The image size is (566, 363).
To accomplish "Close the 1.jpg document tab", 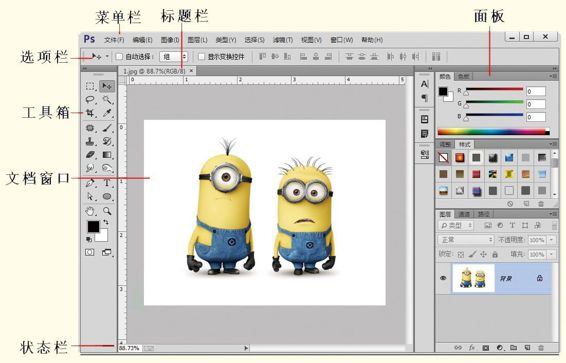I will pyautogui.click(x=191, y=71).
